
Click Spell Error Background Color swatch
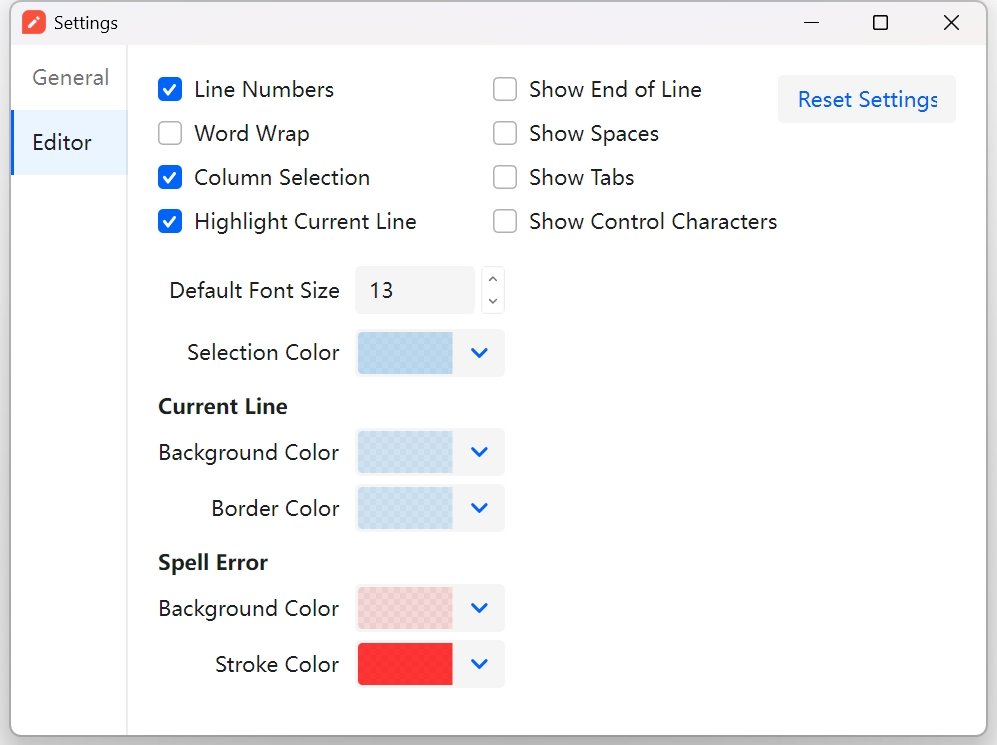405,608
